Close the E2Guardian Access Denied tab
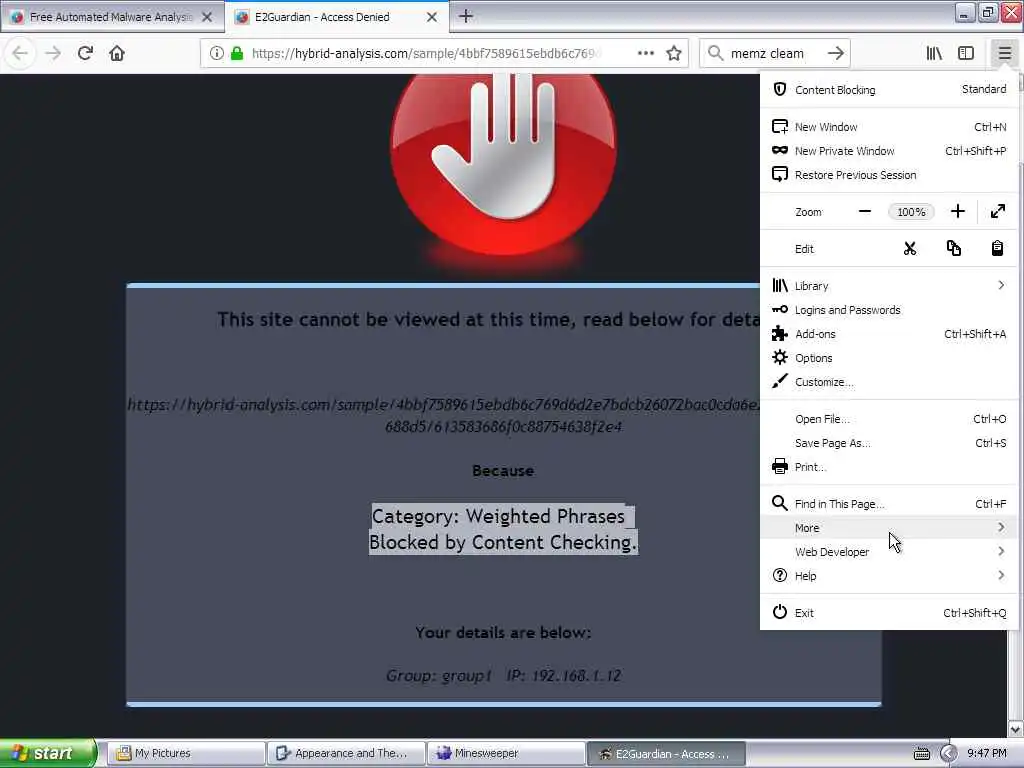The height and width of the screenshot is (768, 1024). pos(432,17)
